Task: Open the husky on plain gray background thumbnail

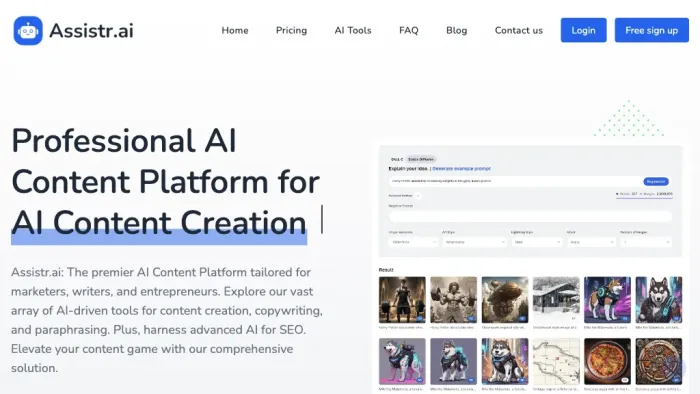Action: coord(454,361)
